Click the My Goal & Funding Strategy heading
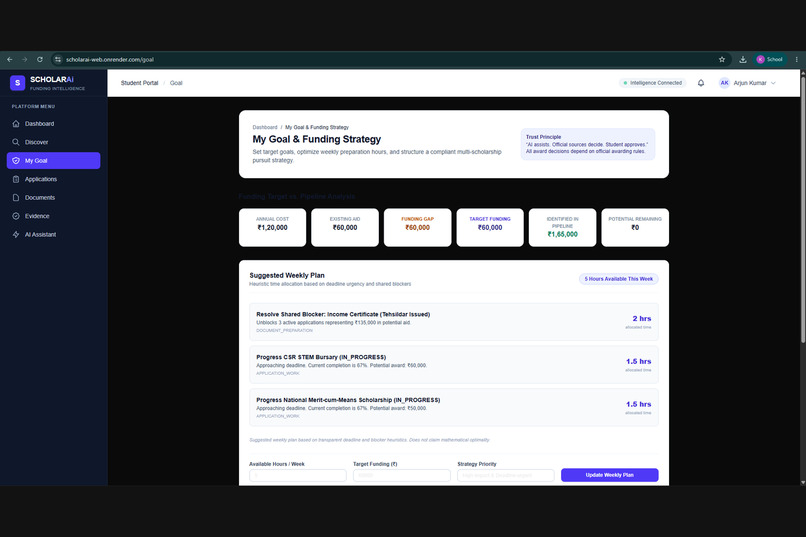The width and height of the screenshot is (806, 537). (x=317, y=139)
